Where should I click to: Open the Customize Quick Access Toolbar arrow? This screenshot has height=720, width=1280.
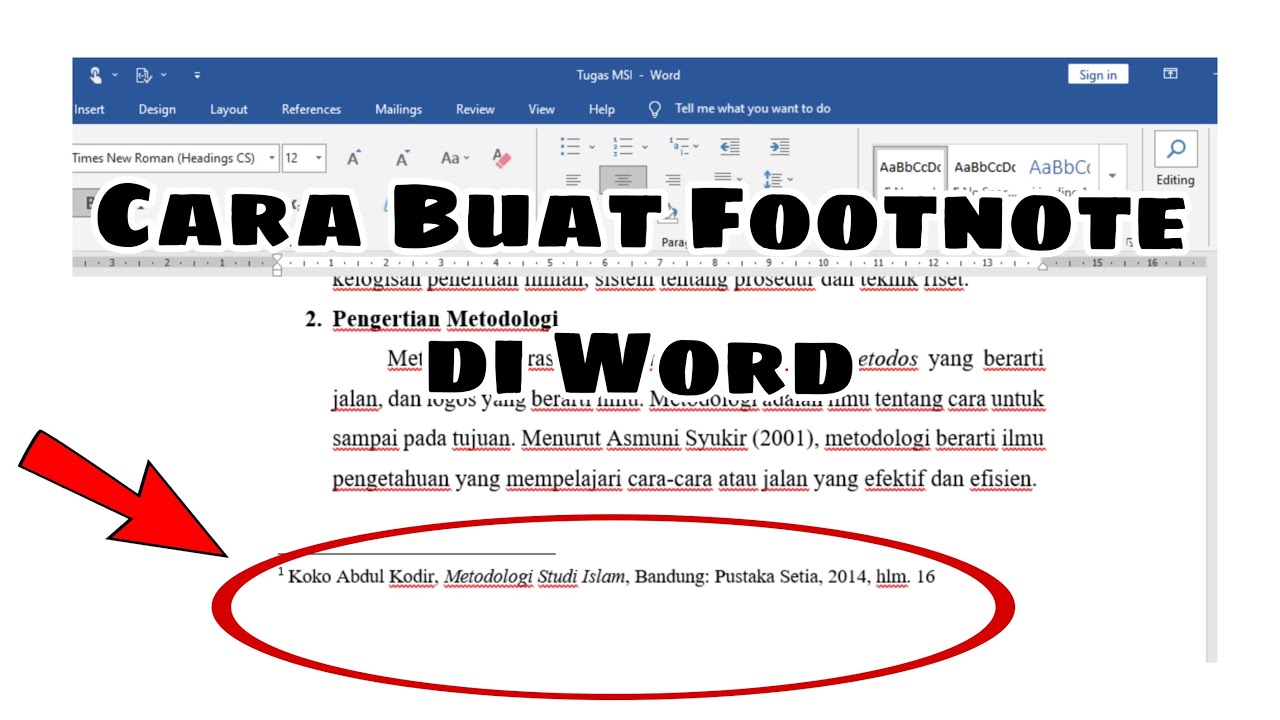(x=197, y=75)
